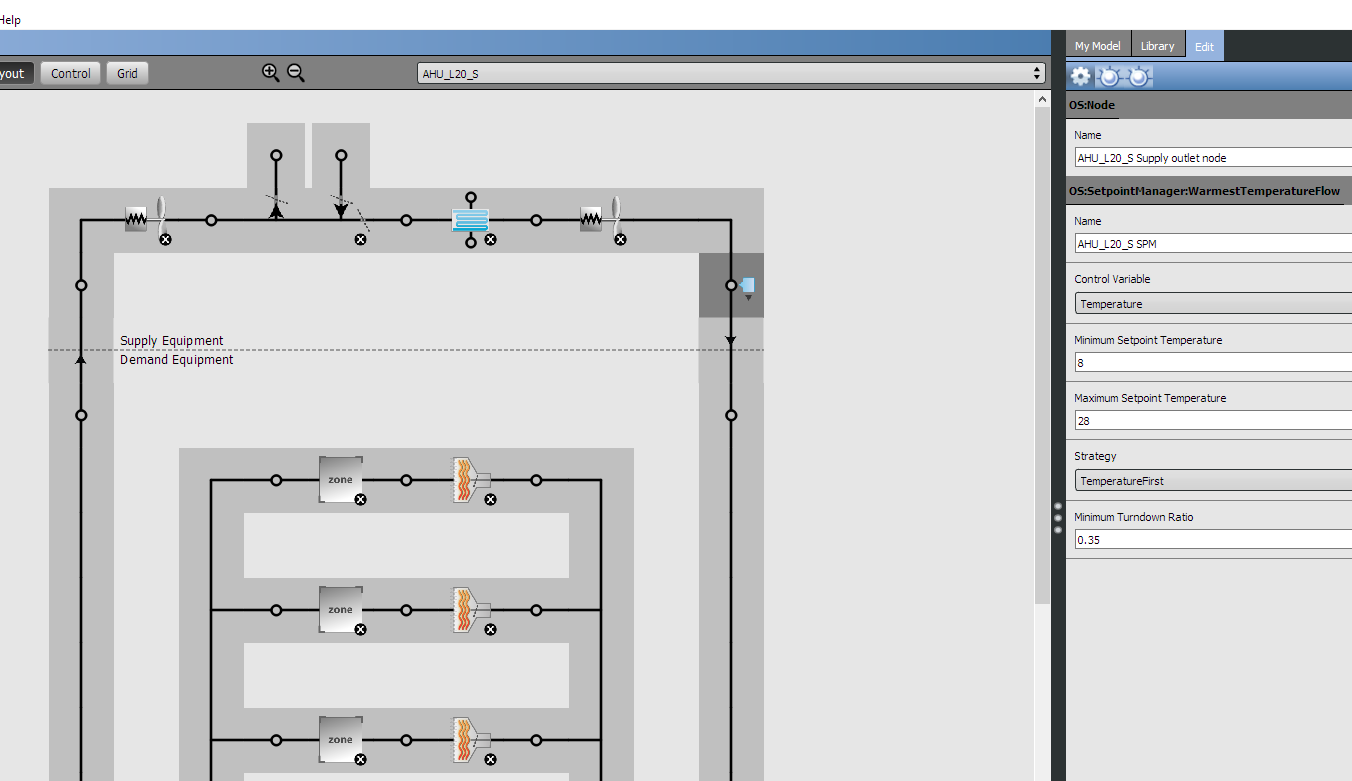Click the Minimum Setpoint Temperature field
This screenshot has width=1352, height=781.
click(1213, 362)
